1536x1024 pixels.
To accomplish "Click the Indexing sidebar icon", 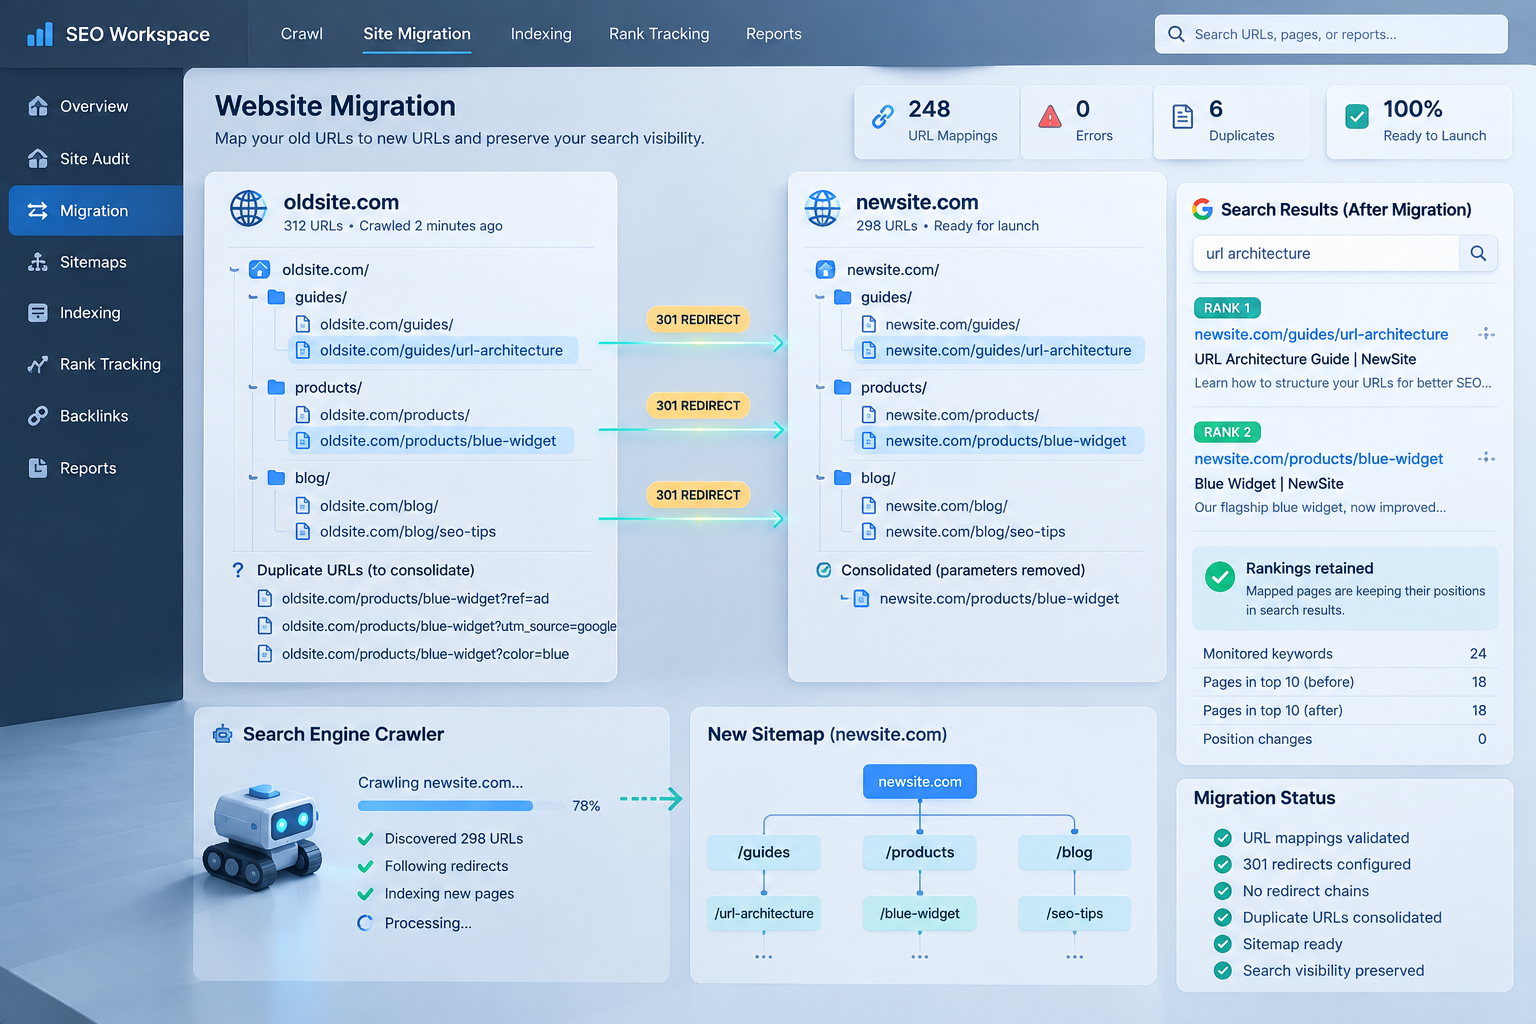I will [x=38, y=313].
